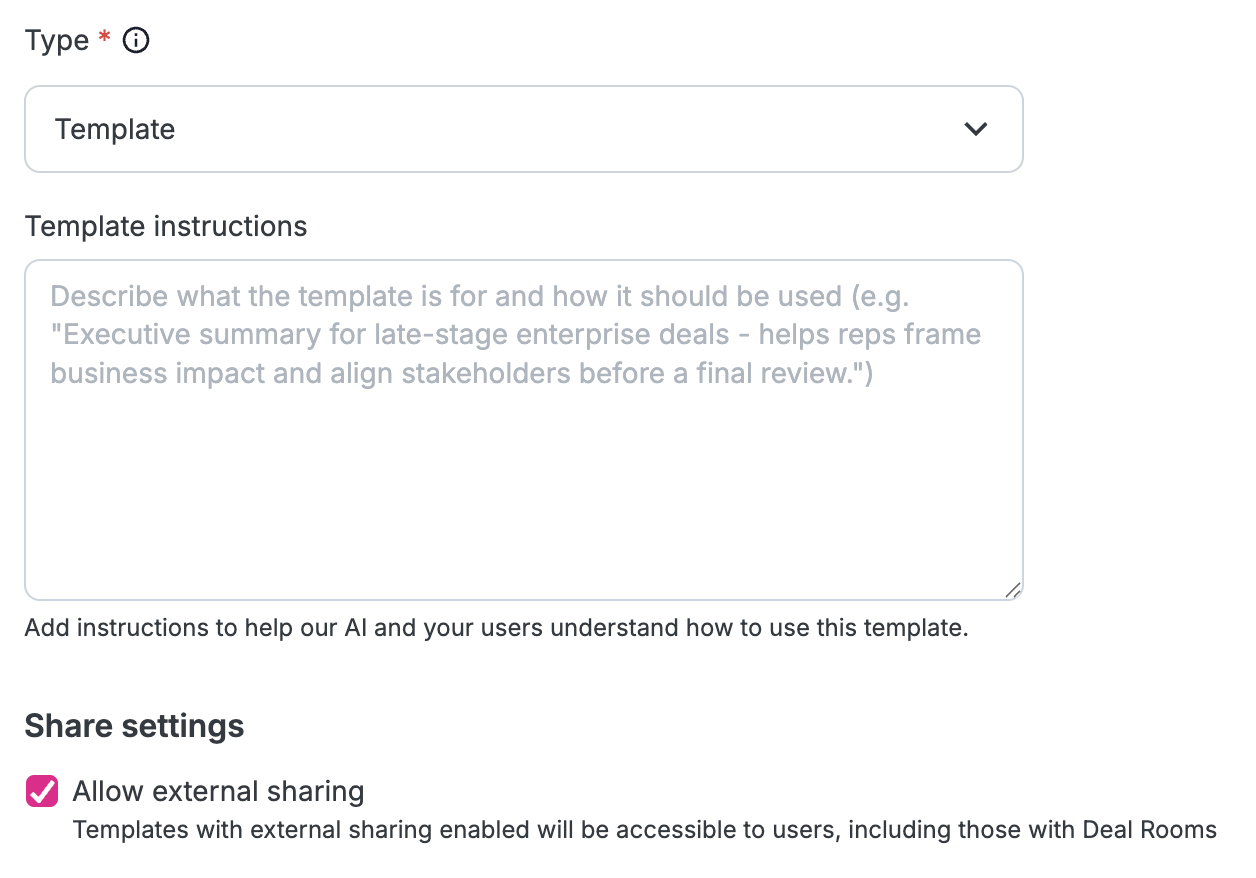Click the external sharing Deal Rooms description
This screenshot has height=878, width=1256.
pyautogui.click(x=645, y=830)
